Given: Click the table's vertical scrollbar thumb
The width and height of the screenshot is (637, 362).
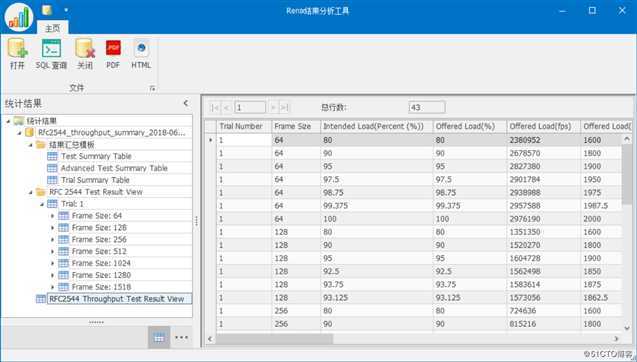Looking at the screenshot, I should click(x=627, y=174).
